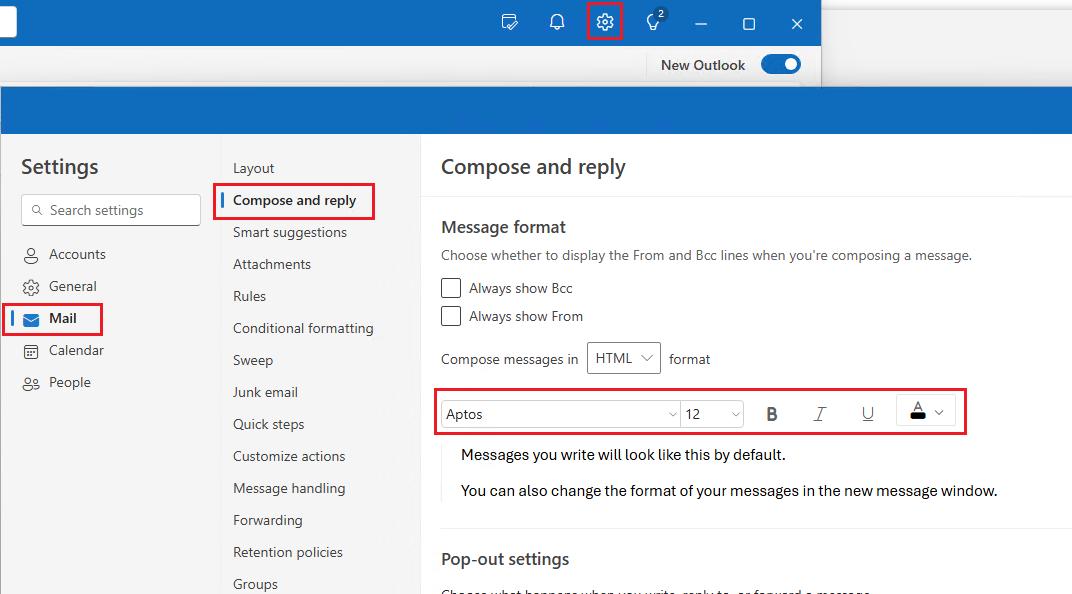The width and height of the screenshot is (1072, 594).
Task: Open the Settings gear icon
Action: tap(604, 22)
